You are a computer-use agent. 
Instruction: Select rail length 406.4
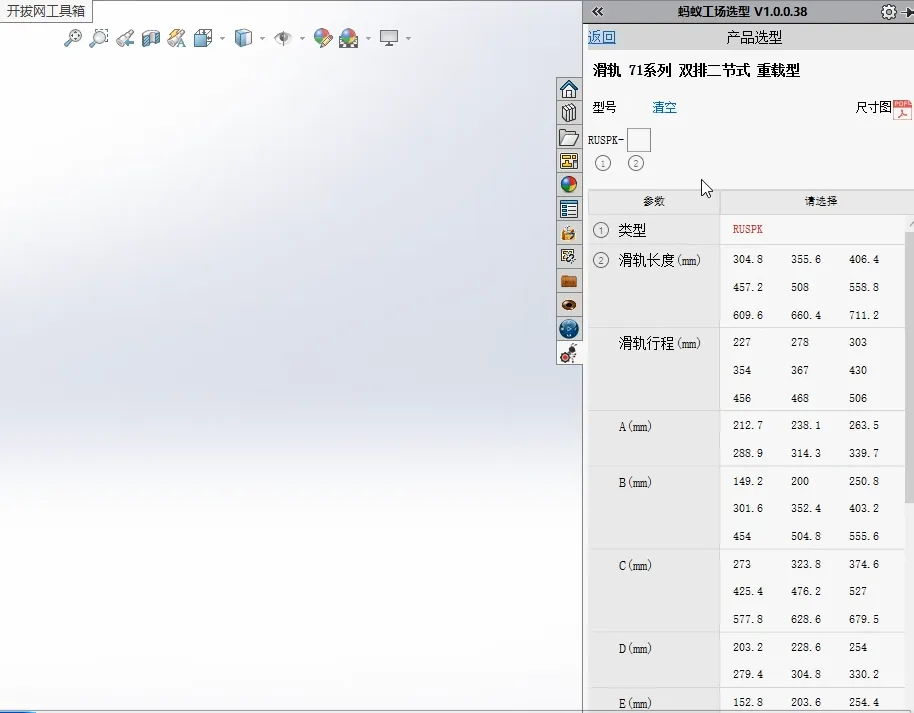[864, 259]
